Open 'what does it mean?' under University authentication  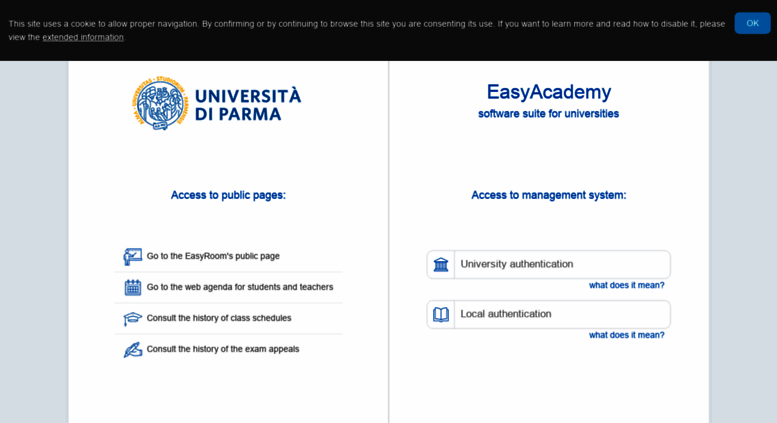[x=626, y=285]
